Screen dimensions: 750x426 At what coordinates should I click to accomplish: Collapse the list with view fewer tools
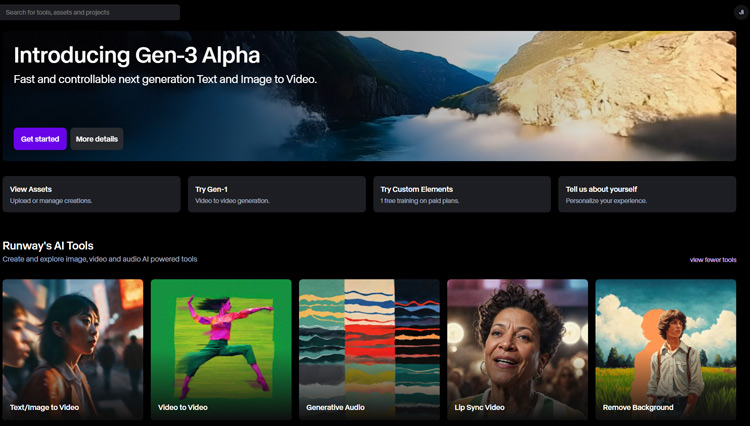pyautogui.click(x=712, y=260)
